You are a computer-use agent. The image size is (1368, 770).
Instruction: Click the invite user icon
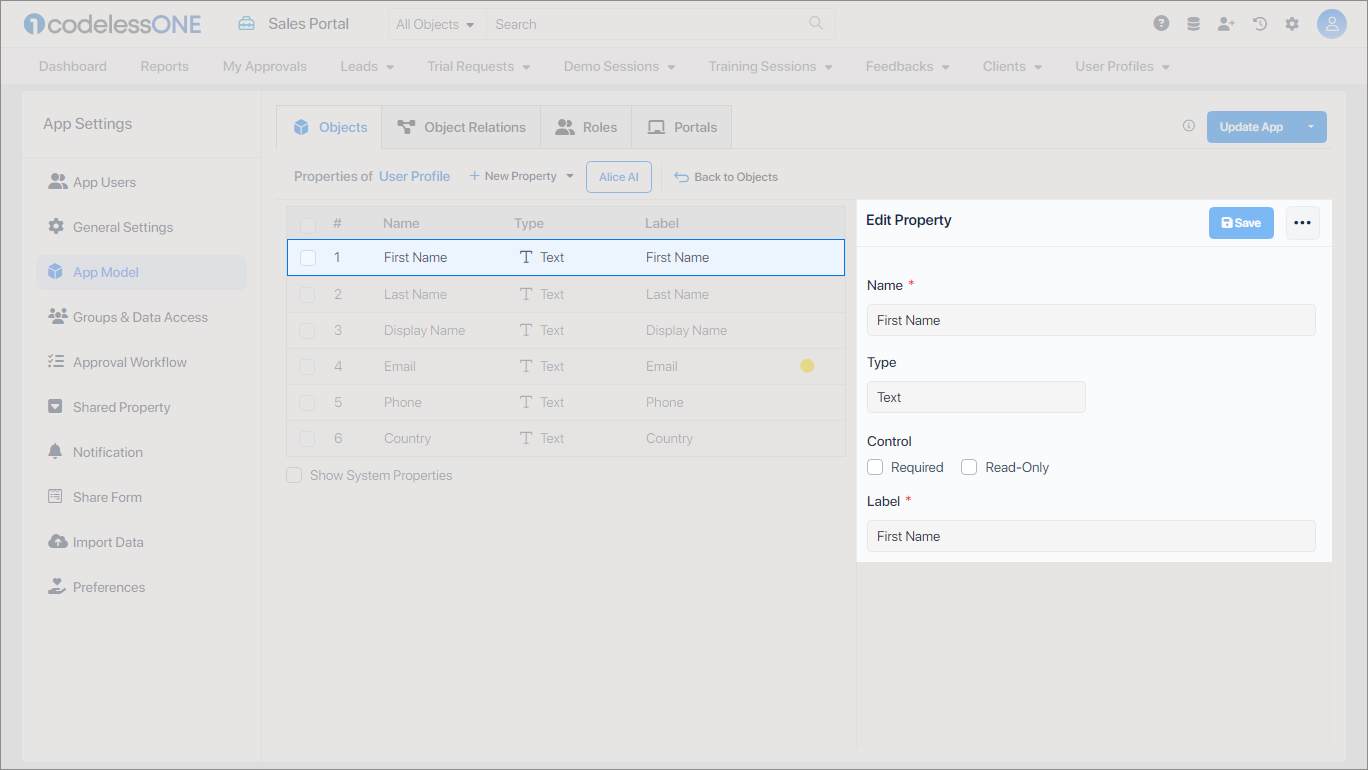coord(1226,22)
